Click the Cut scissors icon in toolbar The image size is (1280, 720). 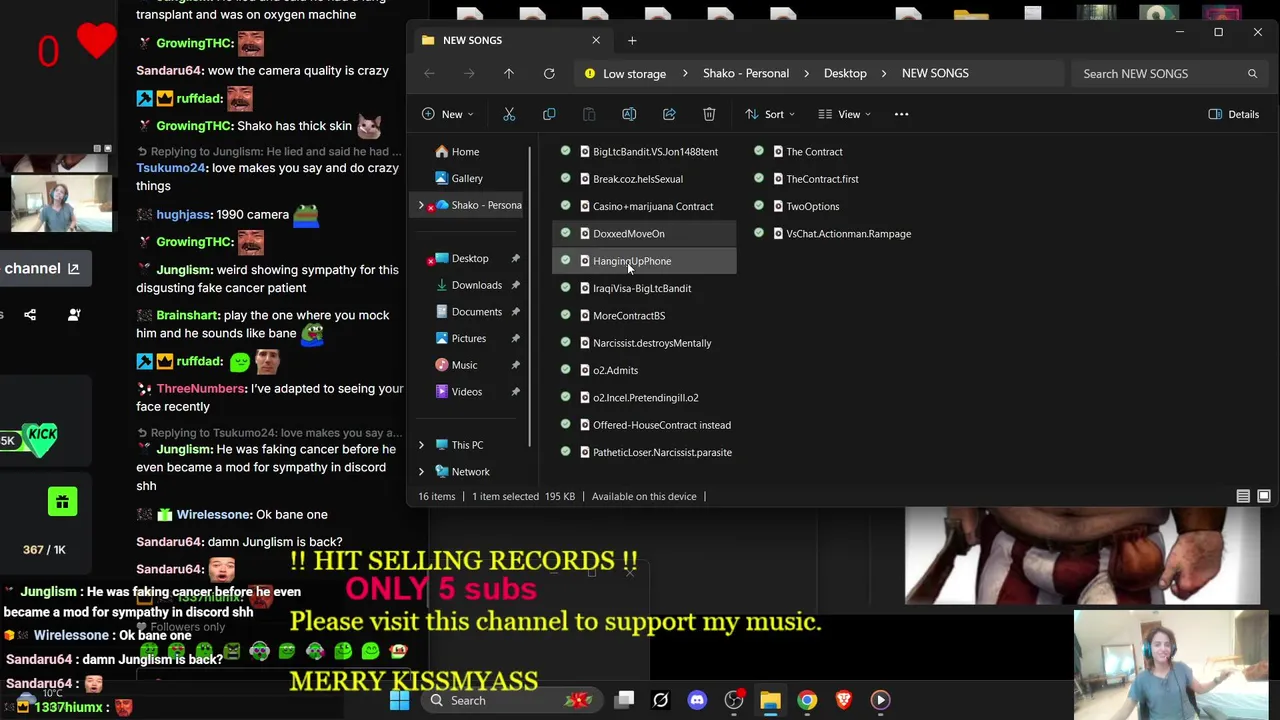509,114
